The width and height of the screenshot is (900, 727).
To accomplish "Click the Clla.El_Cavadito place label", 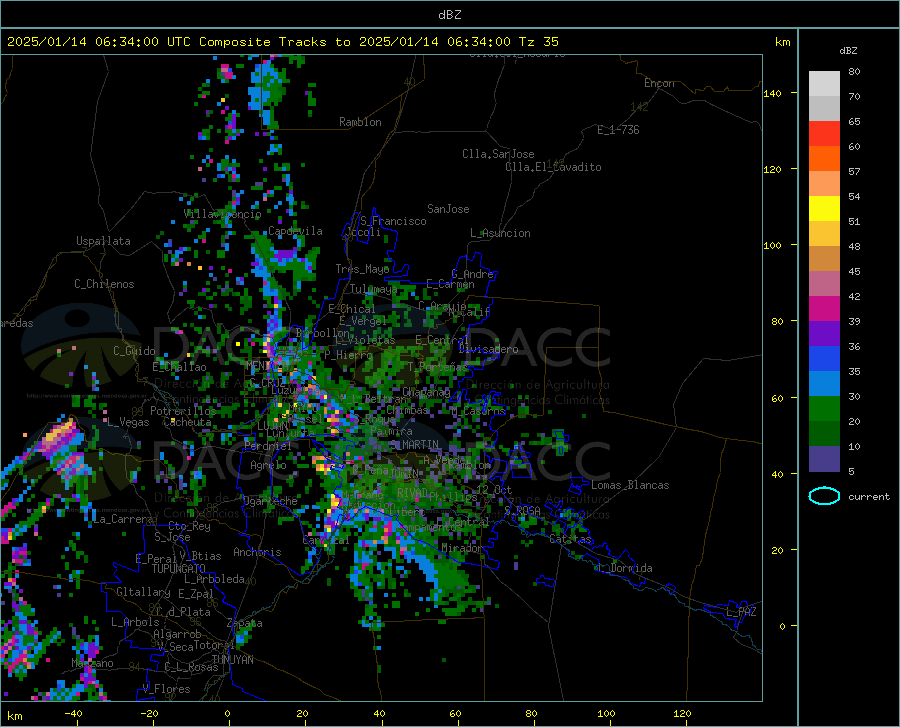I will tap(553, 167).
